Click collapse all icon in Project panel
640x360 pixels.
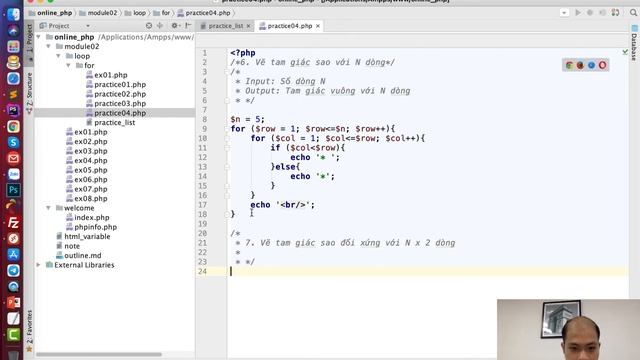pyautogui.click(x=160, y=26)
